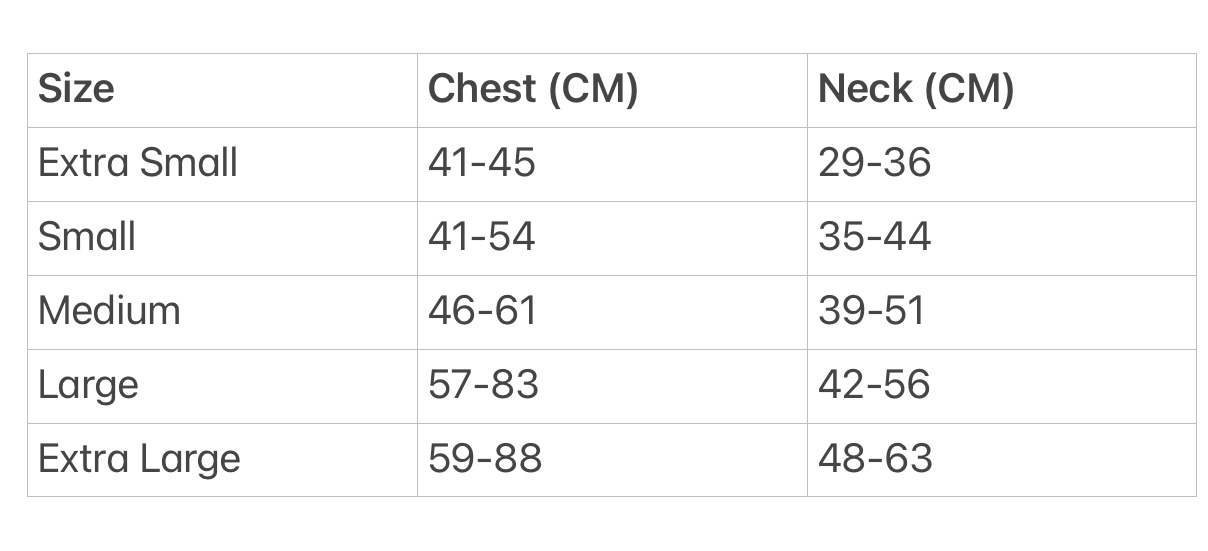Click chest value 57-83

click(484, 384)
